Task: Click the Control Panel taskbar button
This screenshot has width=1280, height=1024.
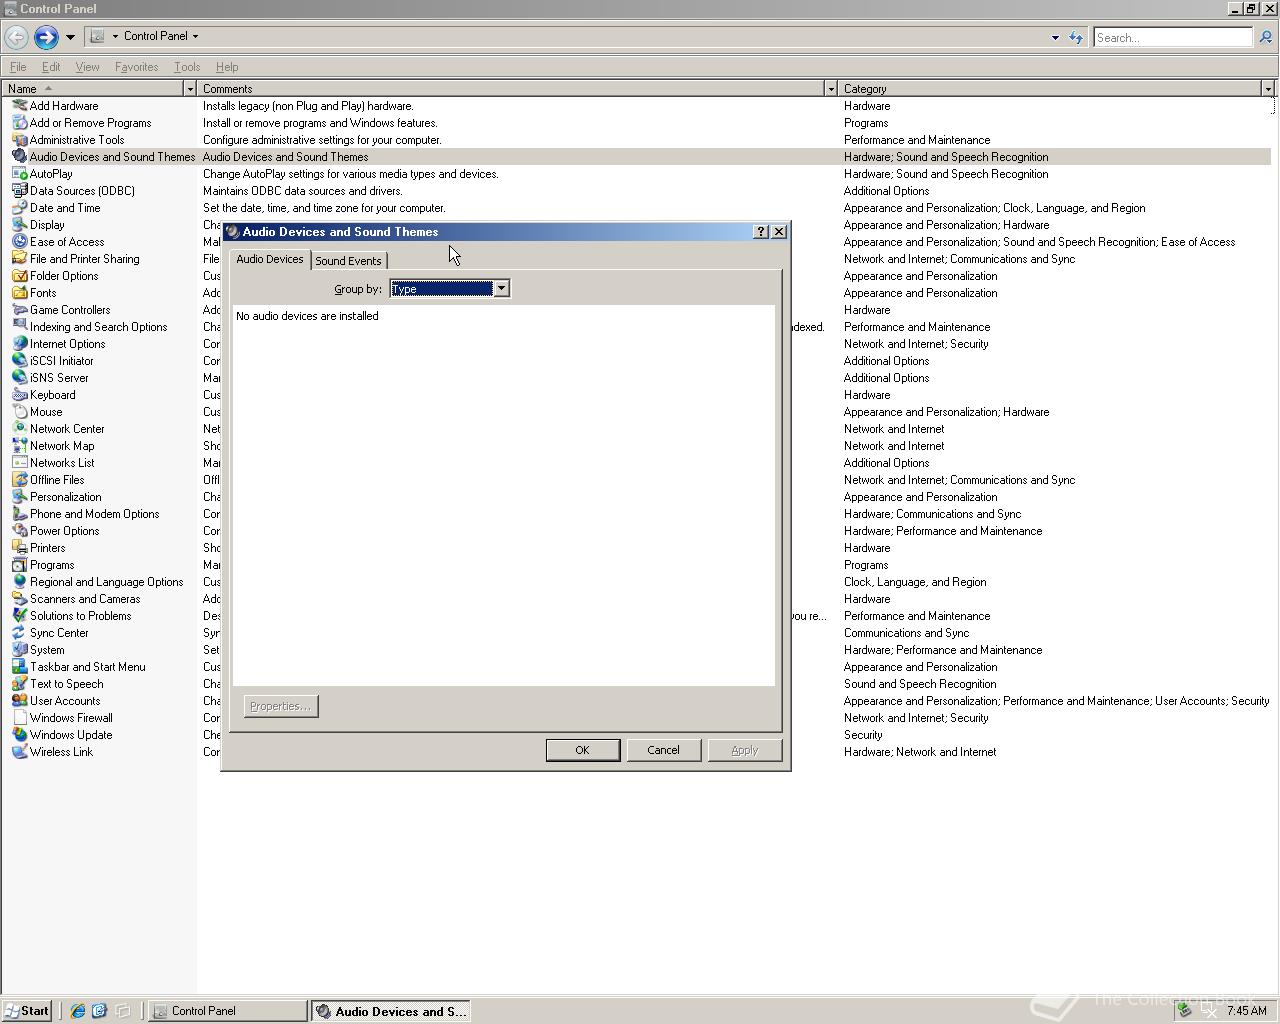Action: (228, 1011)
